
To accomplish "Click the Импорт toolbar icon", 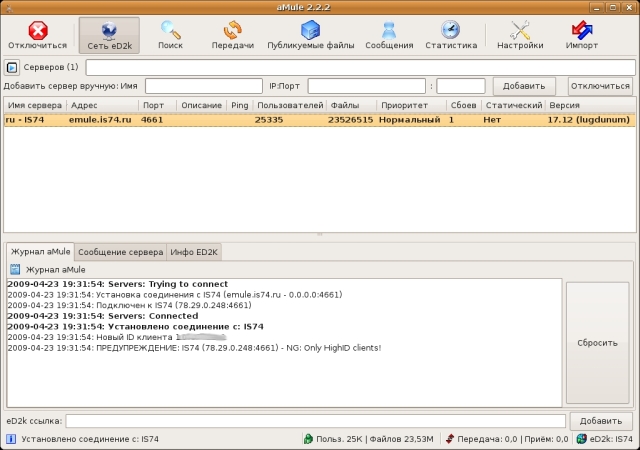I will (x=581, y=34).
